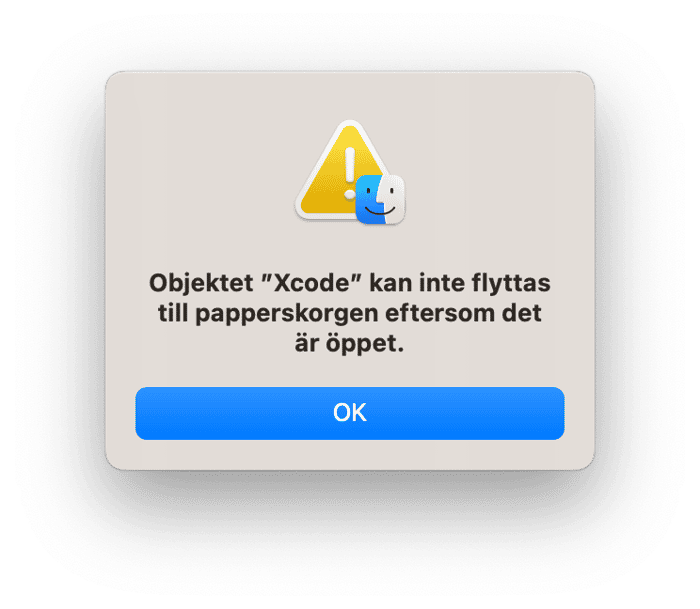Click the word "papperskorgen" in the alert
Screen dimensions: 700x609
287,313
